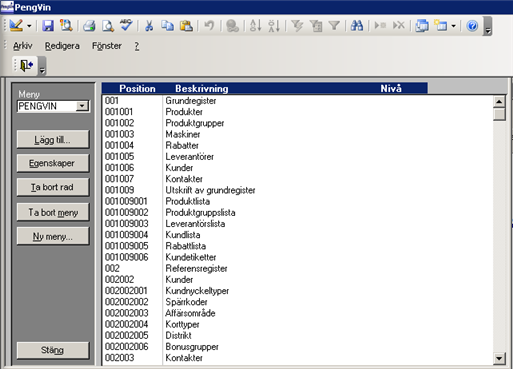Click the Ta bort rad button
Screen dimensions: 513x369
tap(53, 187)
